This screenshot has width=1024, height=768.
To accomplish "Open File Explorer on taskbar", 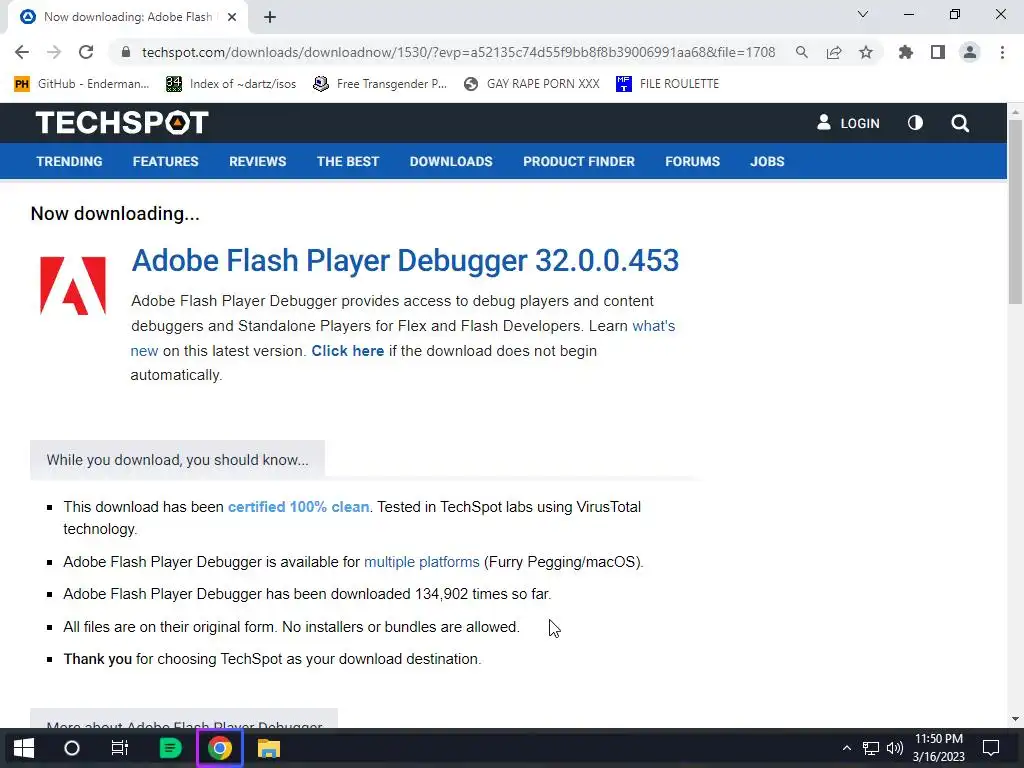I will 268,748.
